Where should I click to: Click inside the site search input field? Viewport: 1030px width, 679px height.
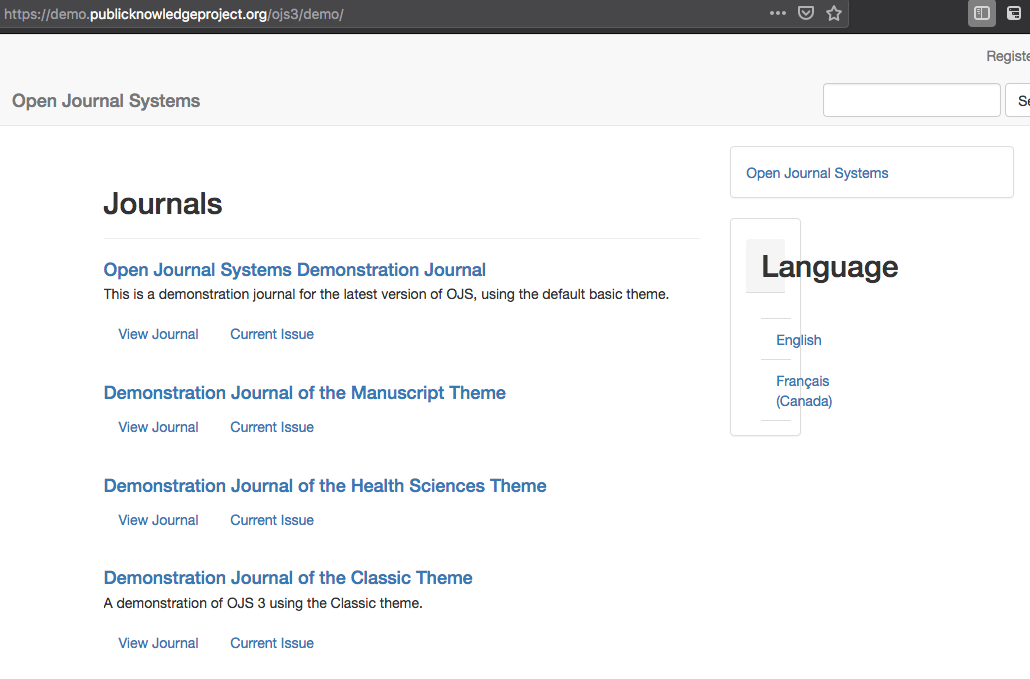(x=911, y=99)
